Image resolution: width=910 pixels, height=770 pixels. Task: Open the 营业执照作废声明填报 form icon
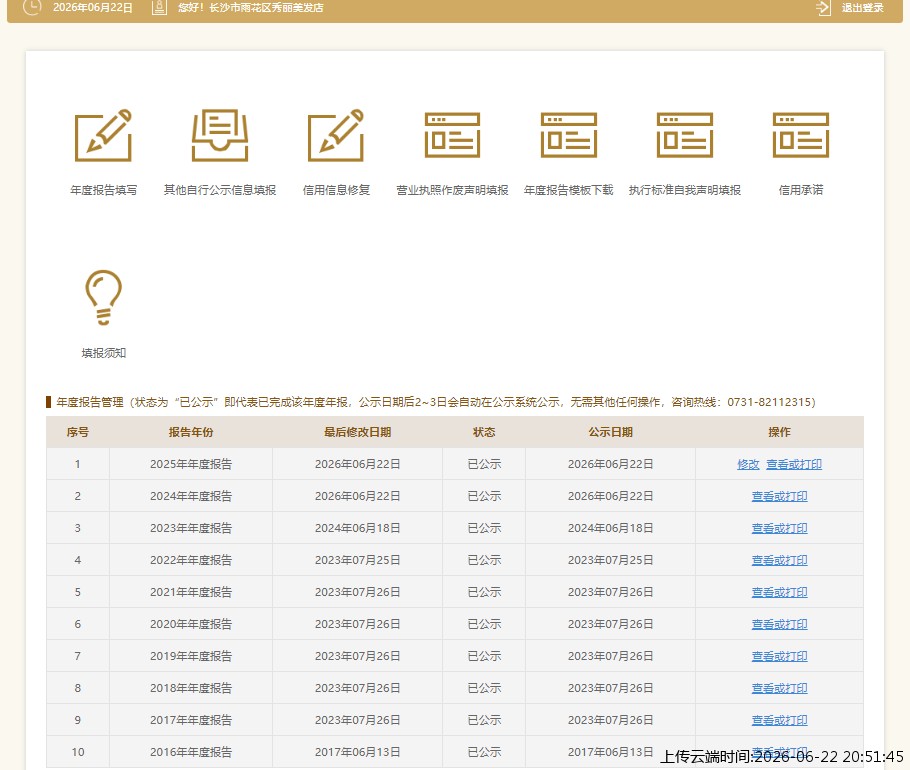(452, 135)
